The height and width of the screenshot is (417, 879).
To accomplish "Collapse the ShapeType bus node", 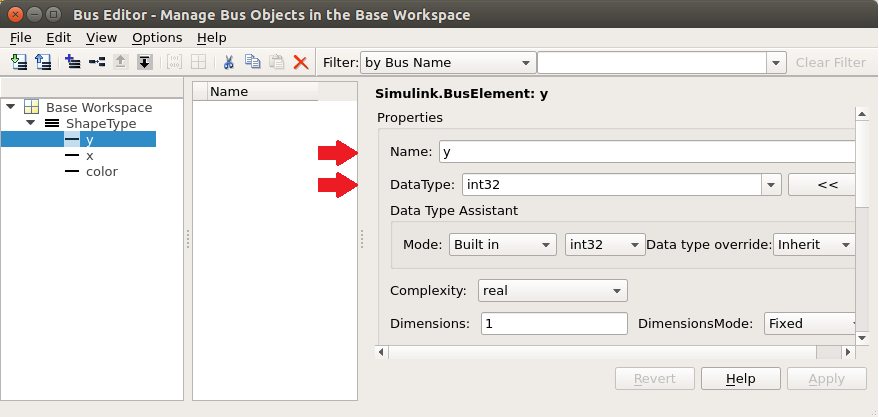I will 31,122.
